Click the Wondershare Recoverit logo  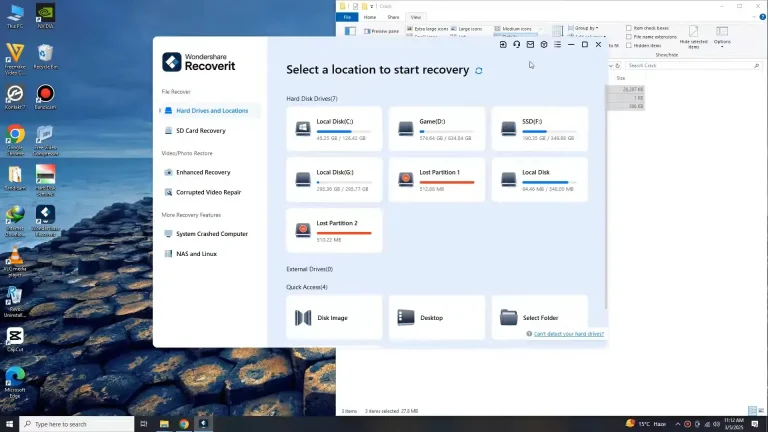[199, 62]
